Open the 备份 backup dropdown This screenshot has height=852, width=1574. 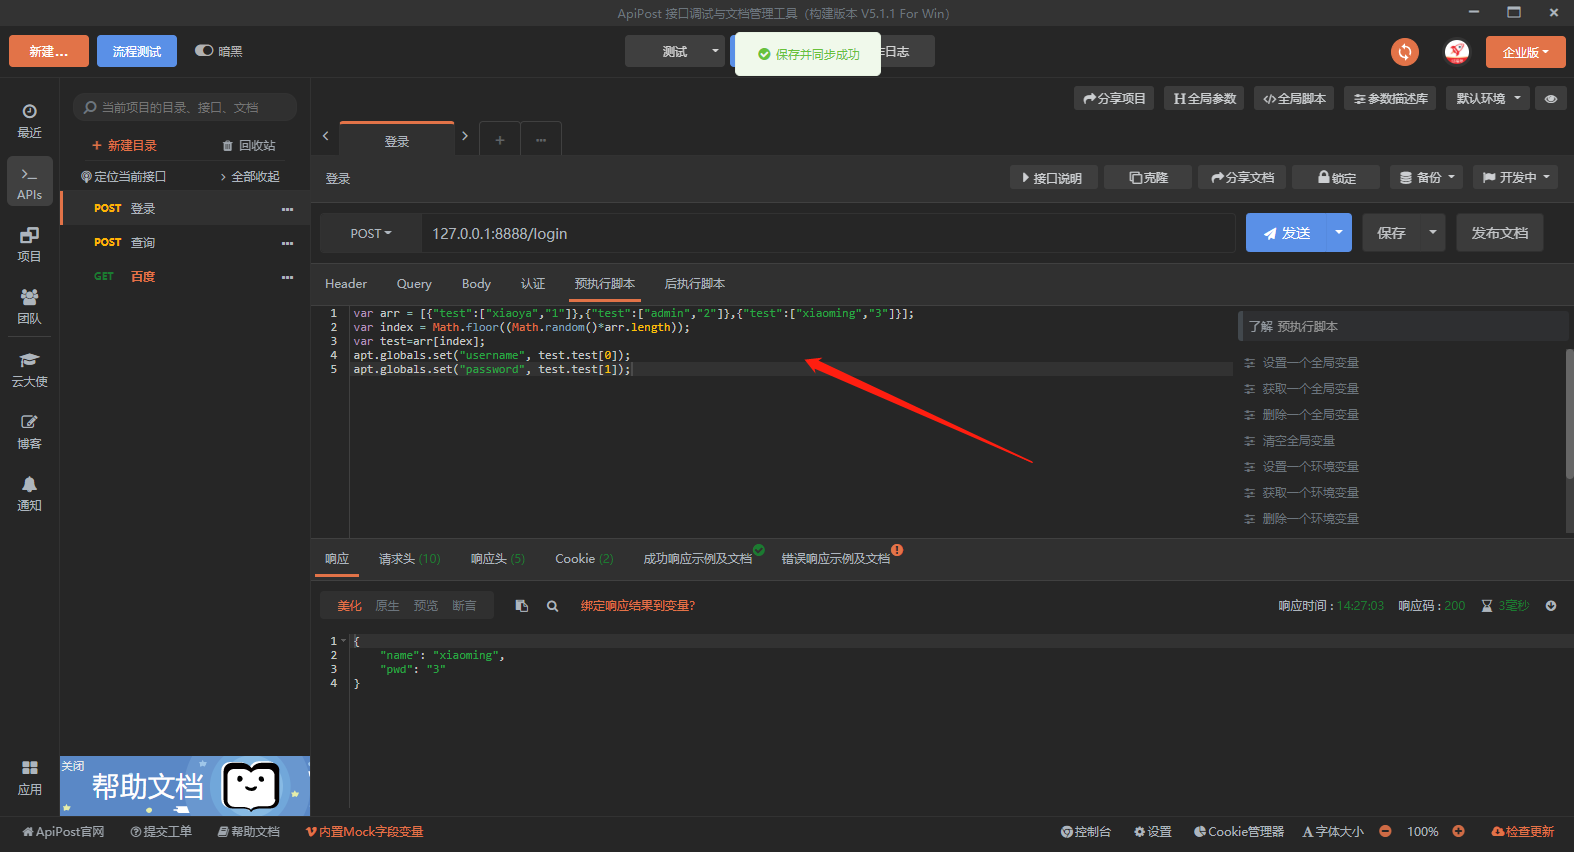[1427, 177]
